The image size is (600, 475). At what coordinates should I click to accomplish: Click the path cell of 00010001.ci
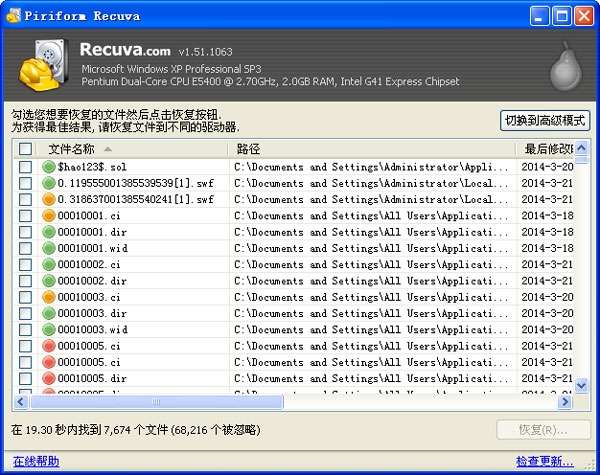point(371,215)
